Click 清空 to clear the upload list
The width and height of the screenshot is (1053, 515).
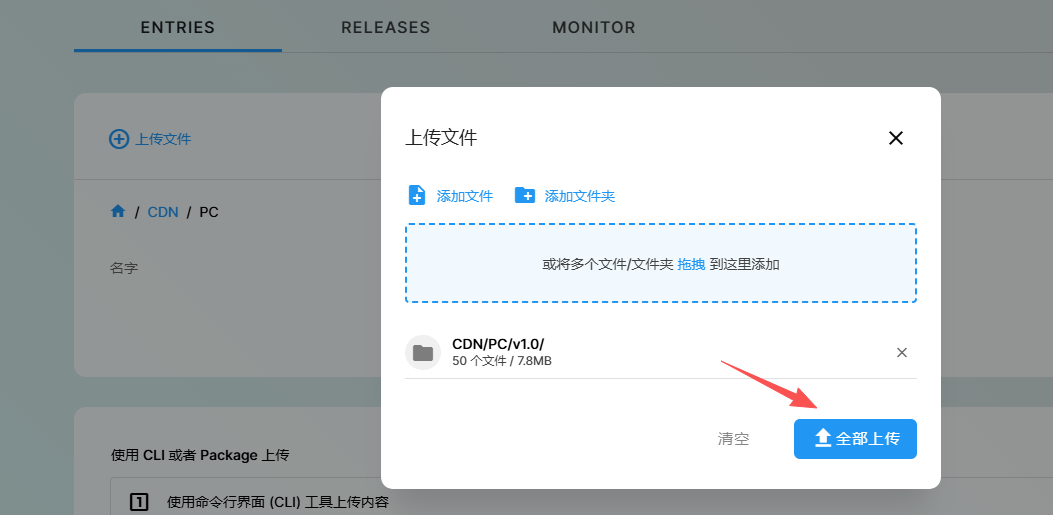coord(733,439)
